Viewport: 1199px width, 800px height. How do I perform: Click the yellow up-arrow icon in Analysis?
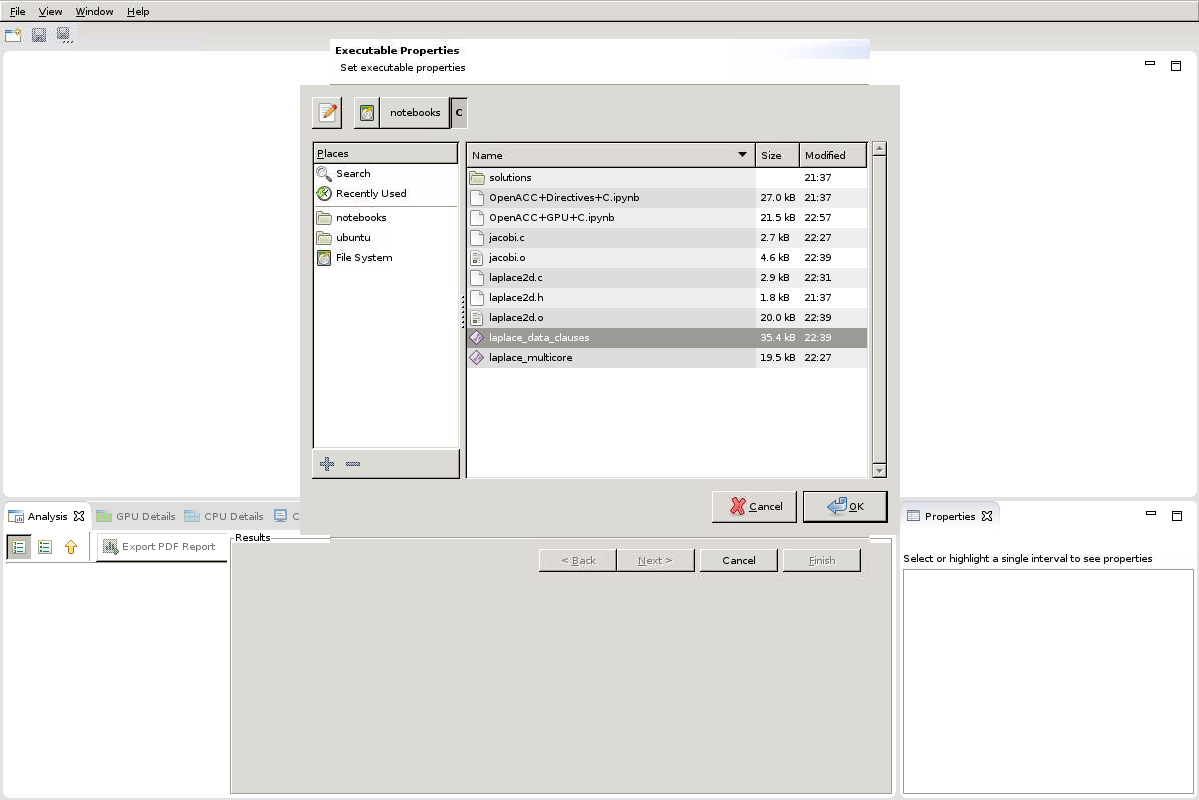click(x=70, y=547)
